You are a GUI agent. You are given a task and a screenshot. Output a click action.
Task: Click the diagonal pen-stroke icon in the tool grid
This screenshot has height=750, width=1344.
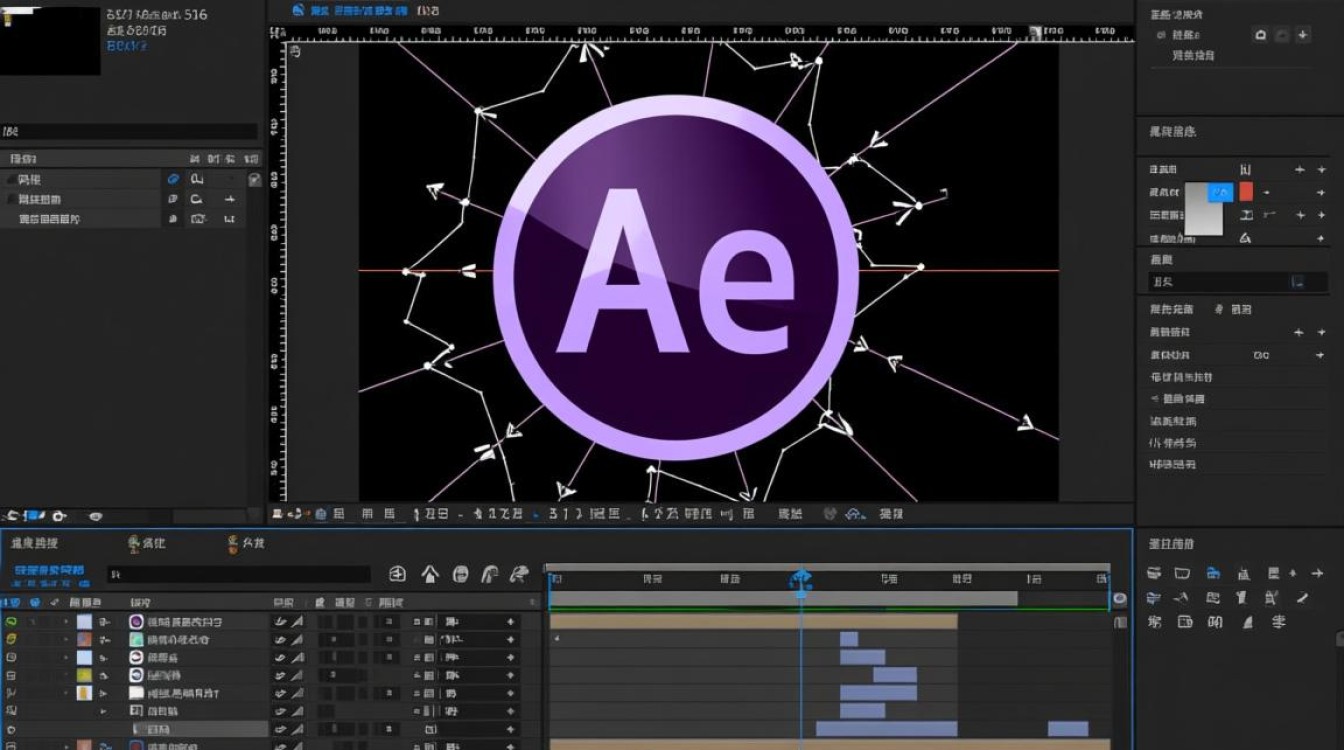[1302, 598]
